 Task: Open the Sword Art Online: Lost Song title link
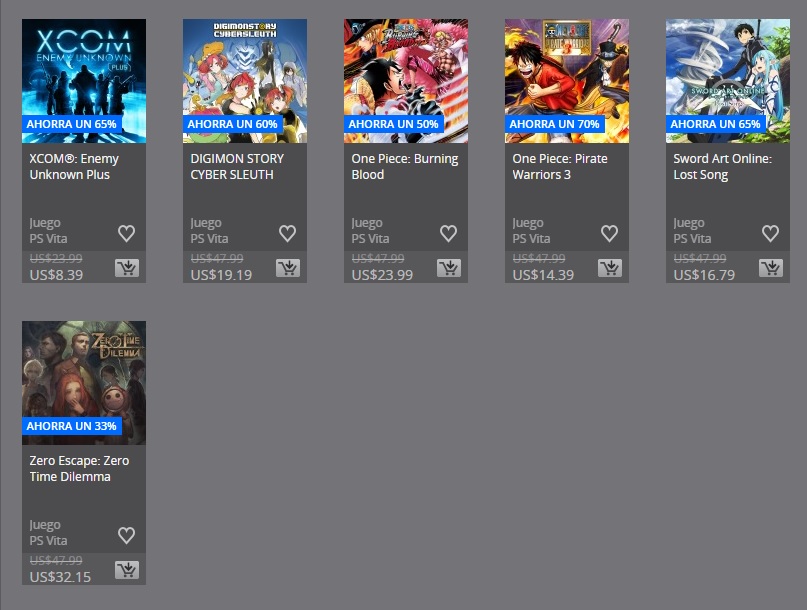(723, 167)
